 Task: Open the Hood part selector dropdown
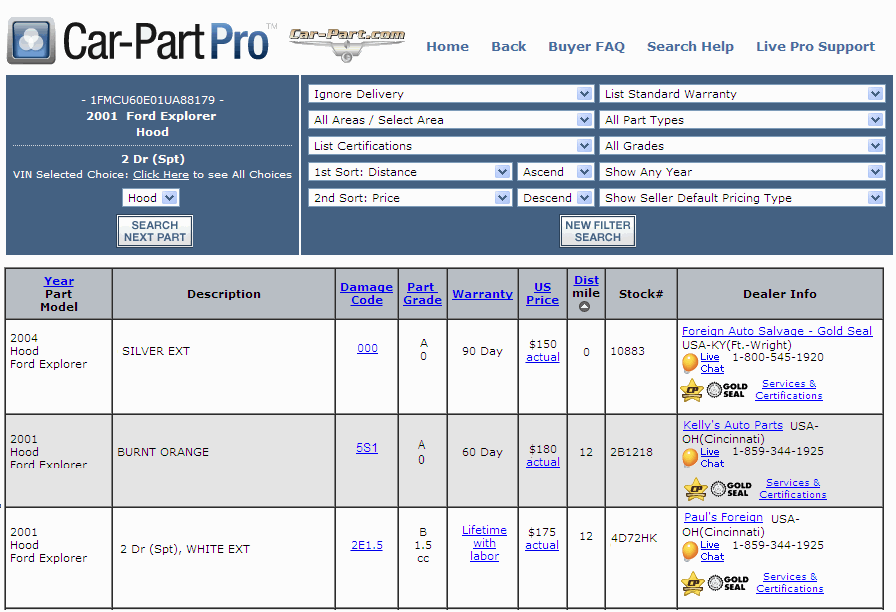(152, 198)
